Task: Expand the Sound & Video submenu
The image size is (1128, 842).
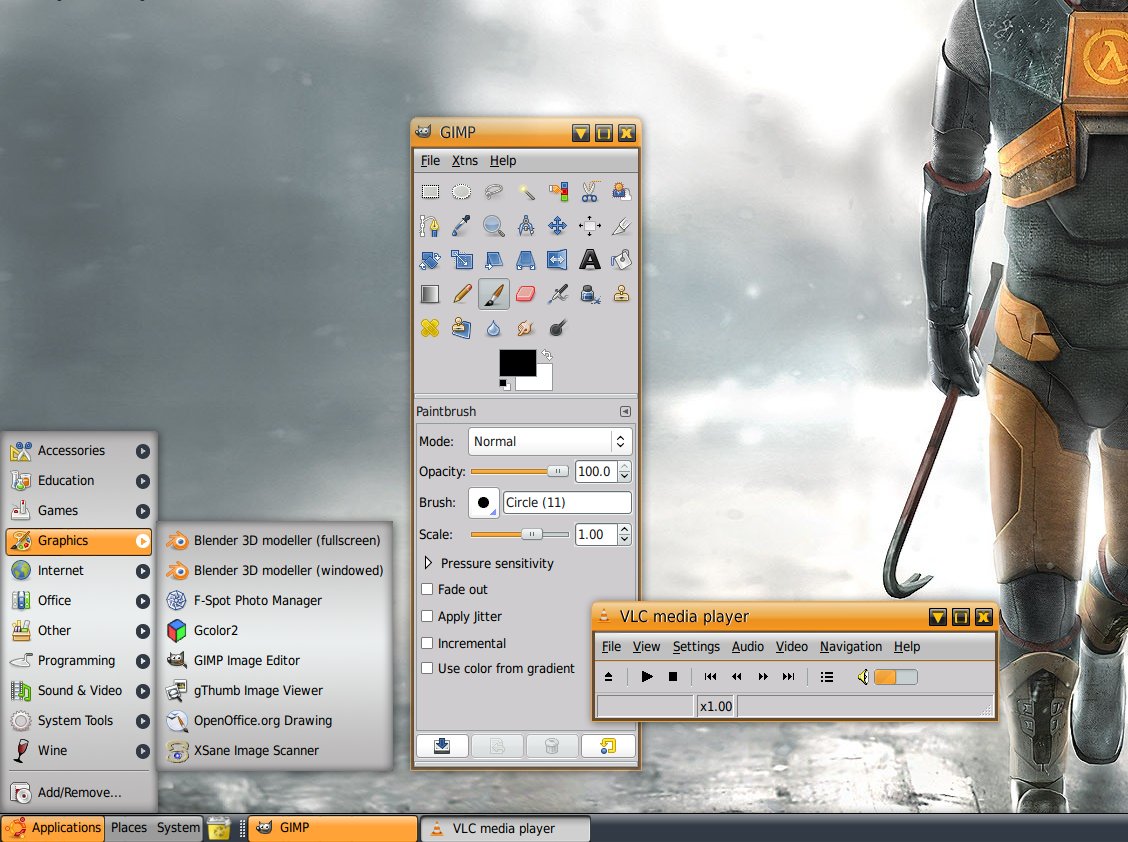Action: click(x=80, y=691)
